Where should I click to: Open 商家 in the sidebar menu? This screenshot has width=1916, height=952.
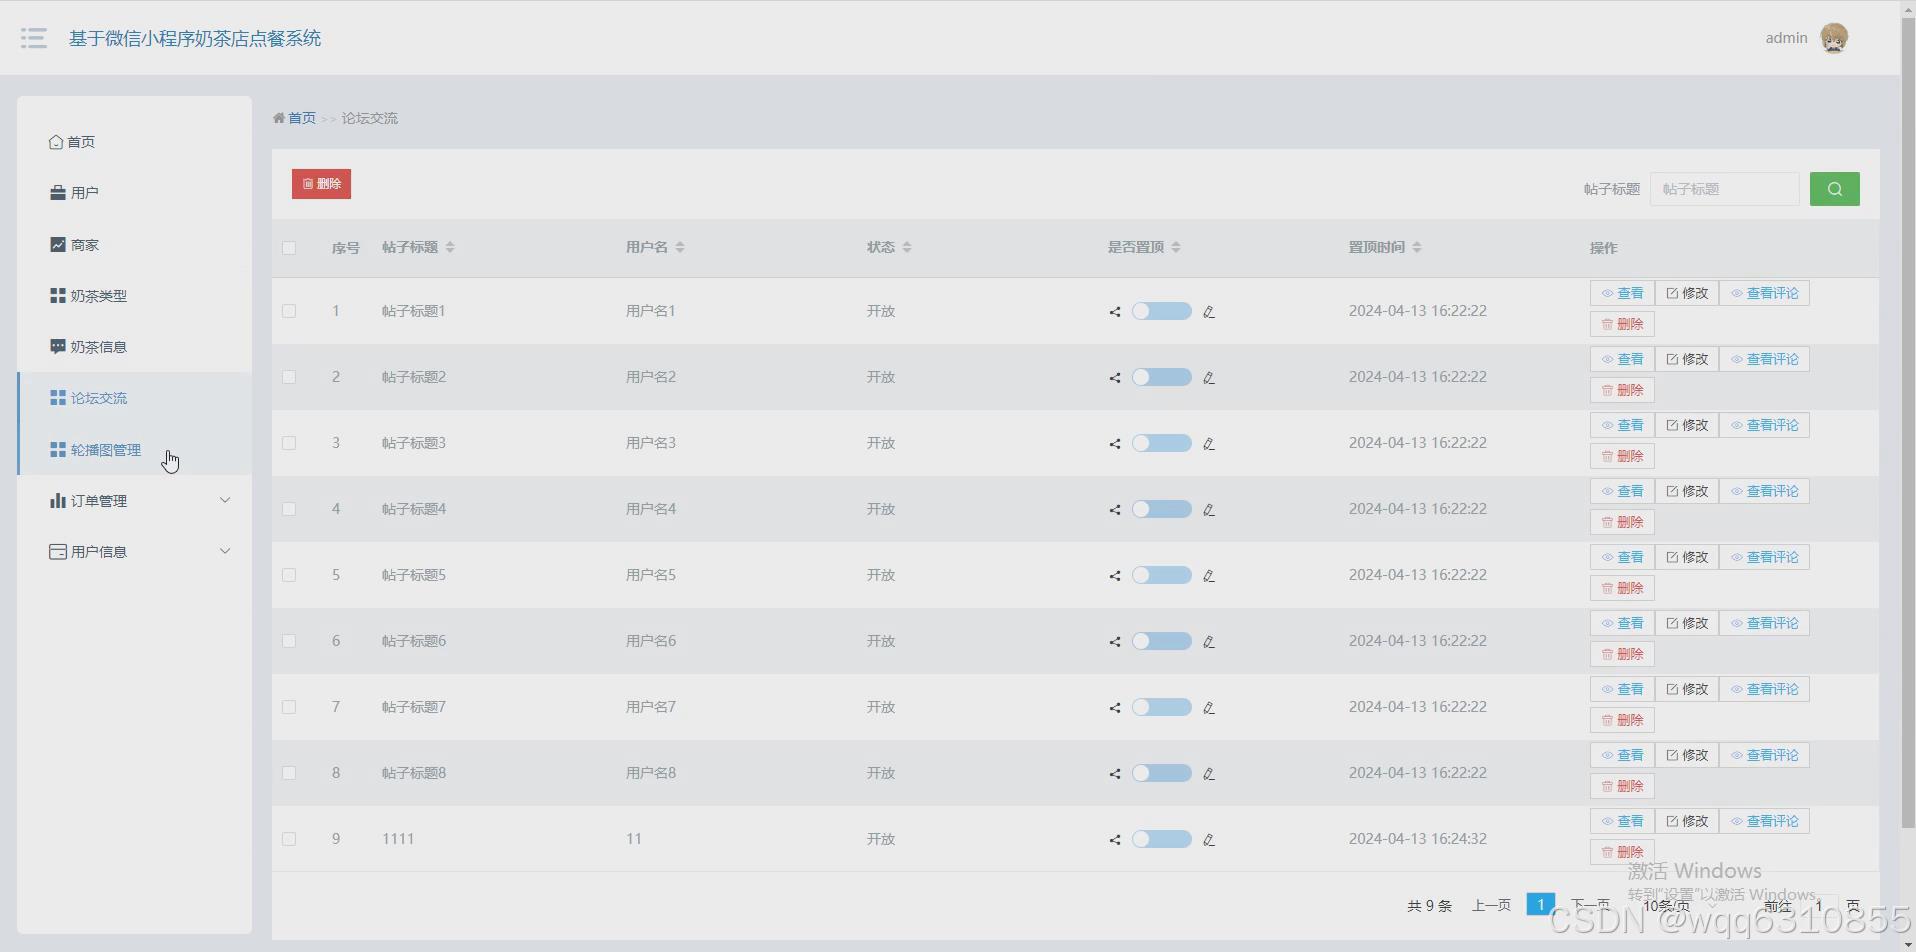pos(134,245)
